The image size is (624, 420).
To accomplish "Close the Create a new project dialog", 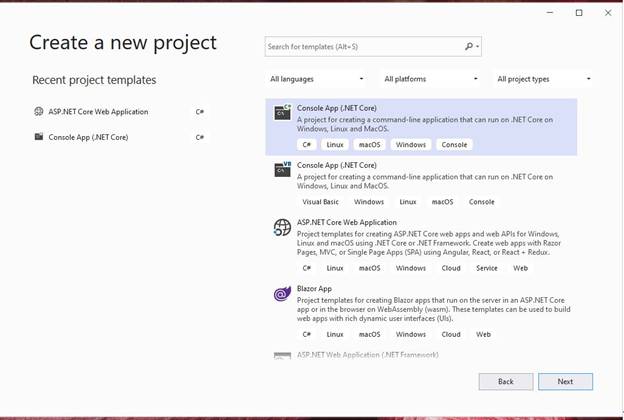I will coord(608,13).
